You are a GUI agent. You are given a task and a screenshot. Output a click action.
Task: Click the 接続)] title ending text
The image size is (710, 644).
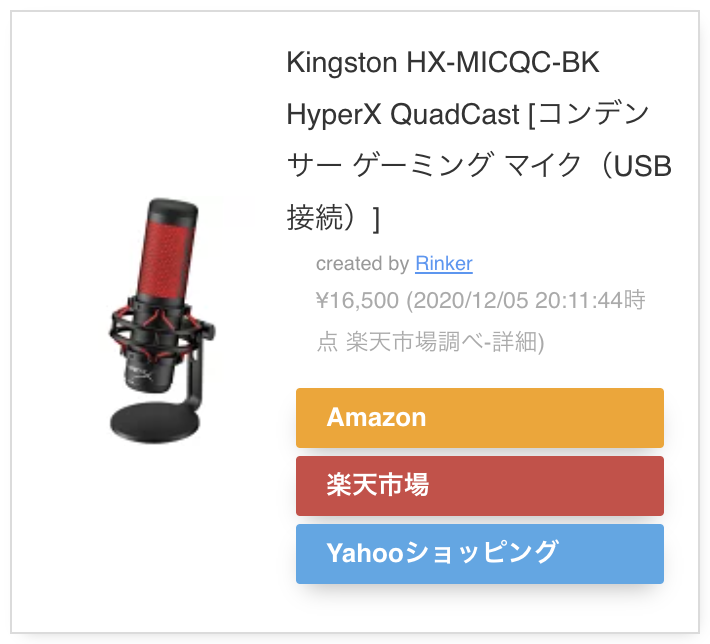[x=333, y=218]
